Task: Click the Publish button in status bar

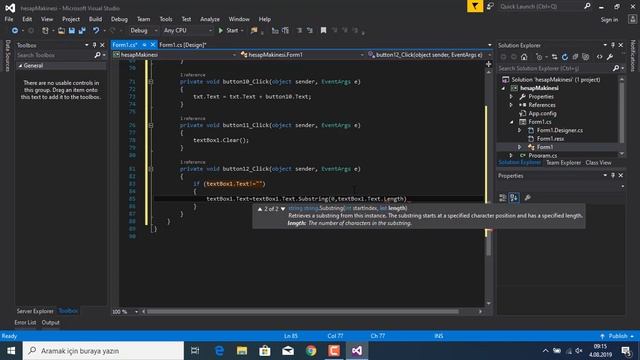Action: coord(618,336)
